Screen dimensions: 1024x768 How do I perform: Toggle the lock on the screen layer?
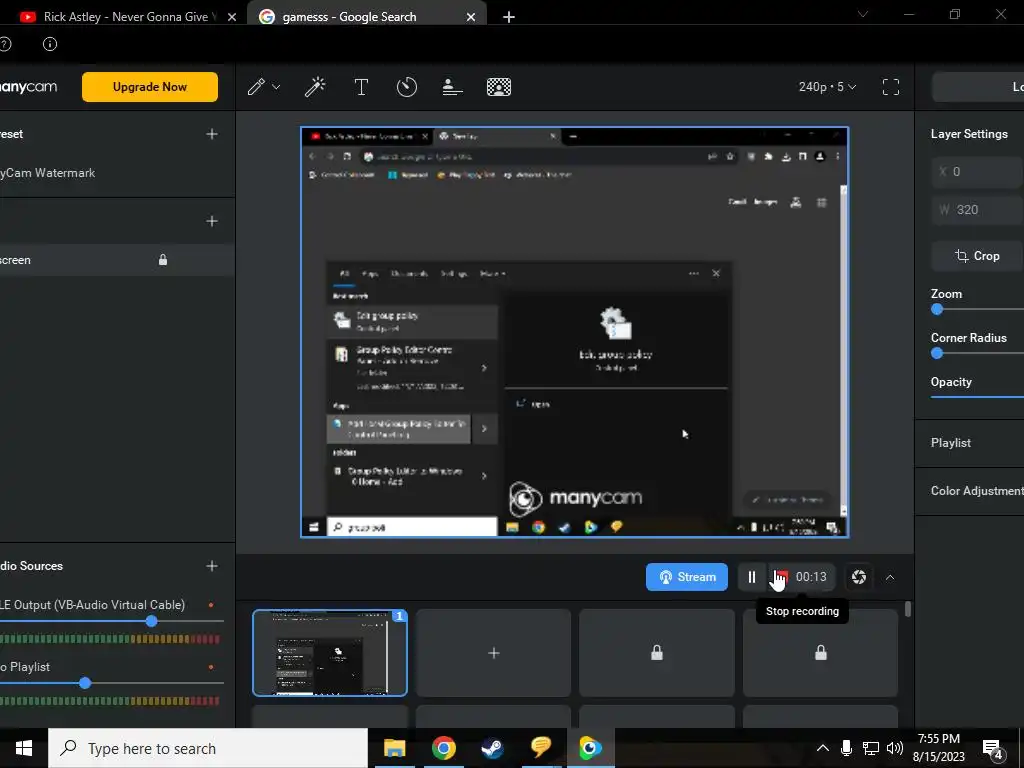163,260
